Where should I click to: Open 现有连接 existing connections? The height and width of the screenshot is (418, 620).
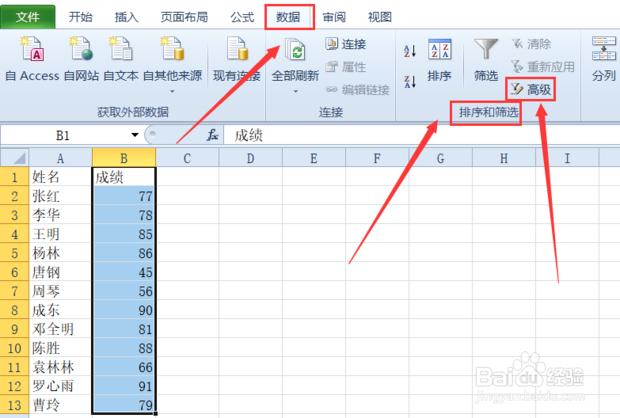tap(237, 59)
